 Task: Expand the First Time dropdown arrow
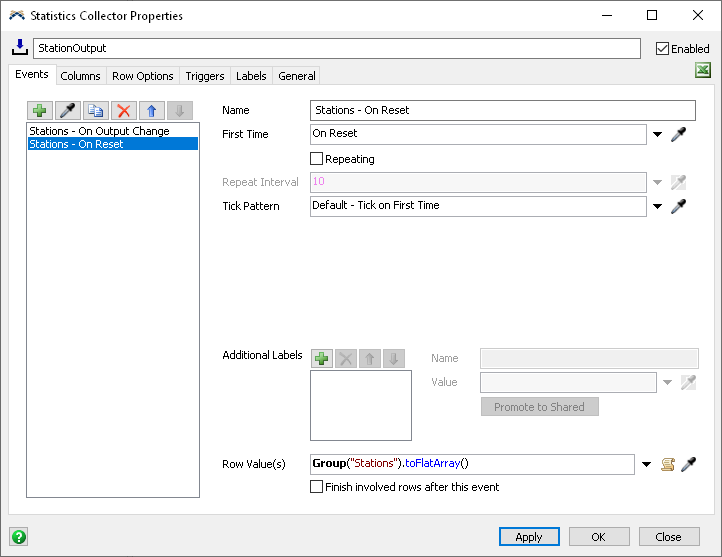pyautogui.click(x=658, y=134)
